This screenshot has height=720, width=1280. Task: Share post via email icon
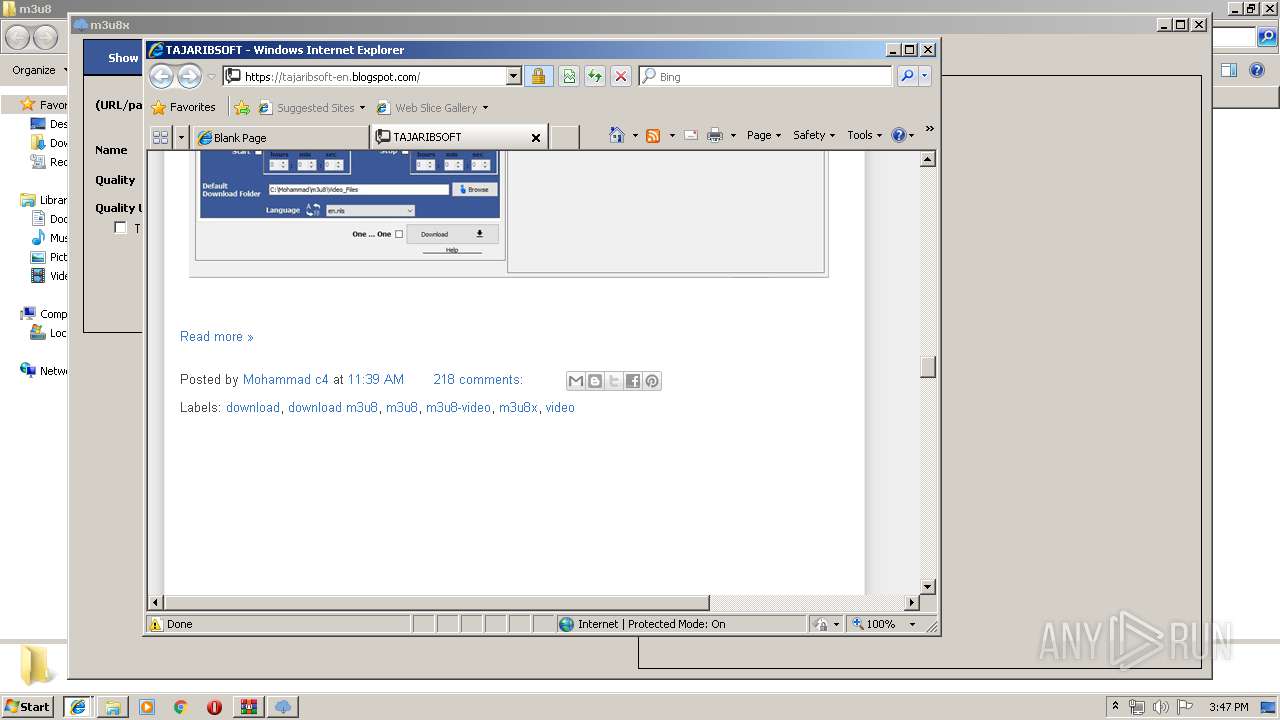(576, 381)
